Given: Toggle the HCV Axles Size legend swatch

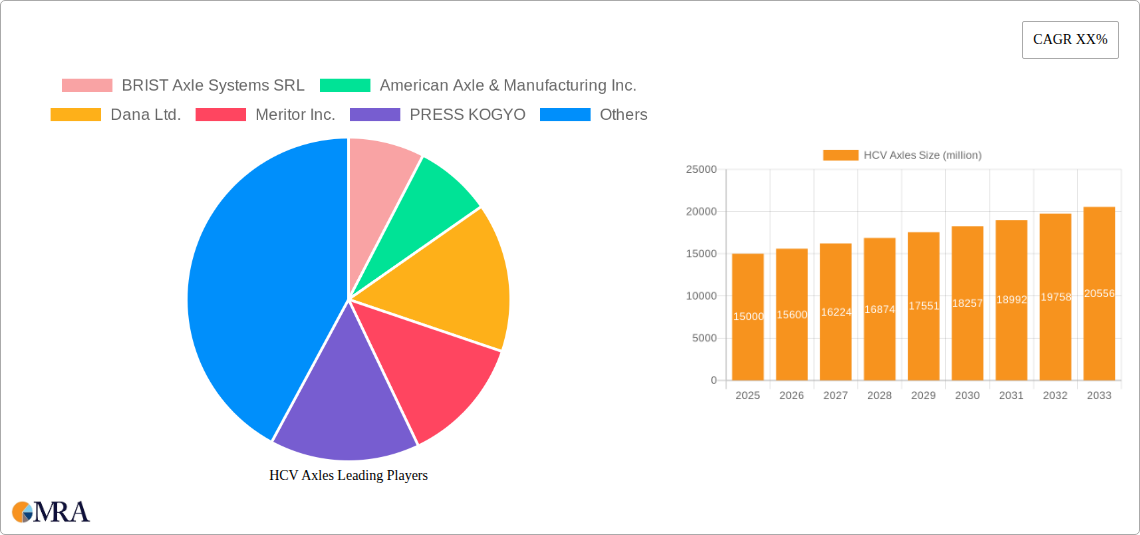Looking at the screenshot, I should pos(840,155).
